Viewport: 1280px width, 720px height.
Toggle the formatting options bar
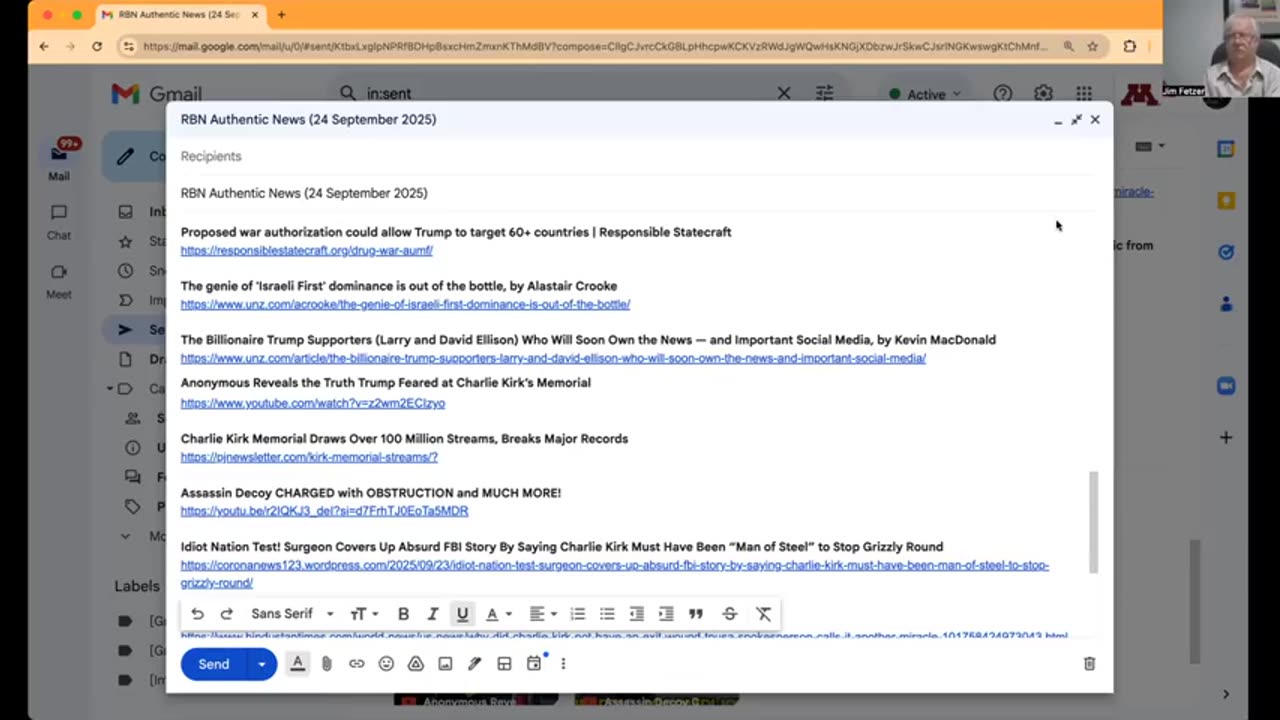click(297, 664)
